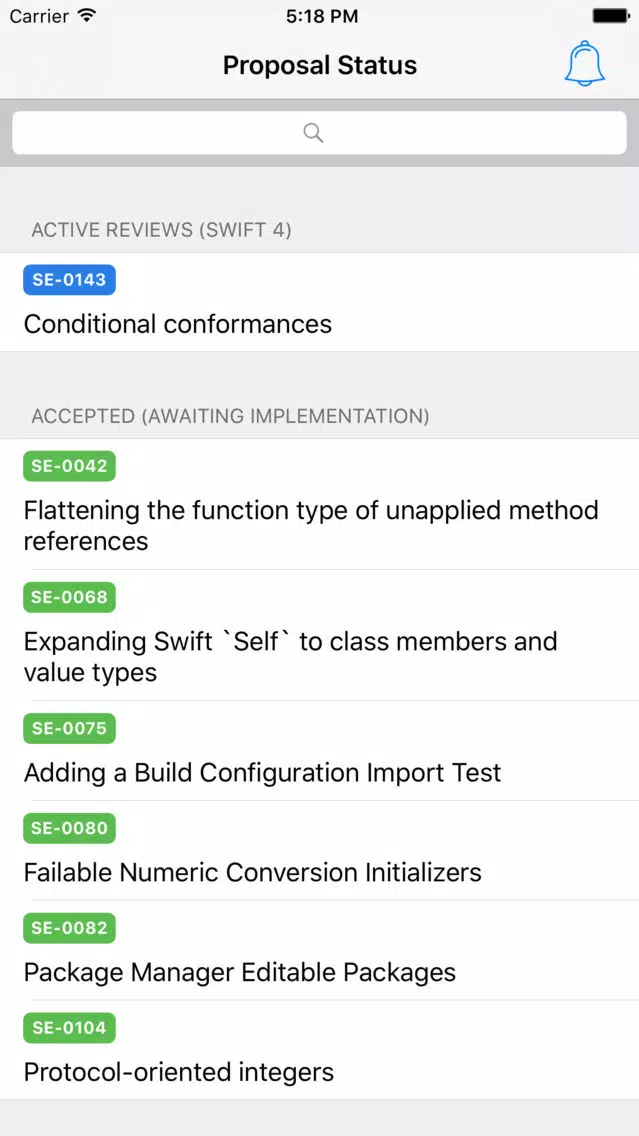Open Flattening the function type proposal
This screenshot has height=1136, width=639.
click(320, 504)
